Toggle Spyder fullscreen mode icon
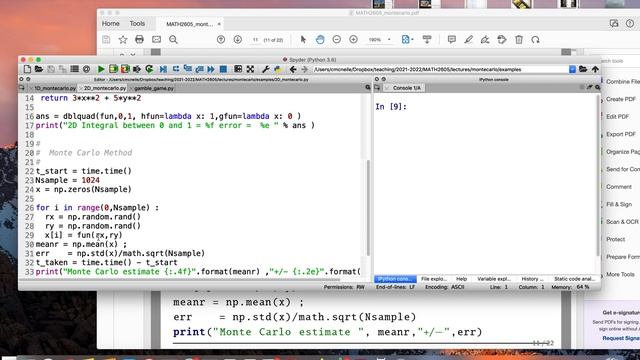Viewport: 640px width, 360px height. (x=250, y=69)
